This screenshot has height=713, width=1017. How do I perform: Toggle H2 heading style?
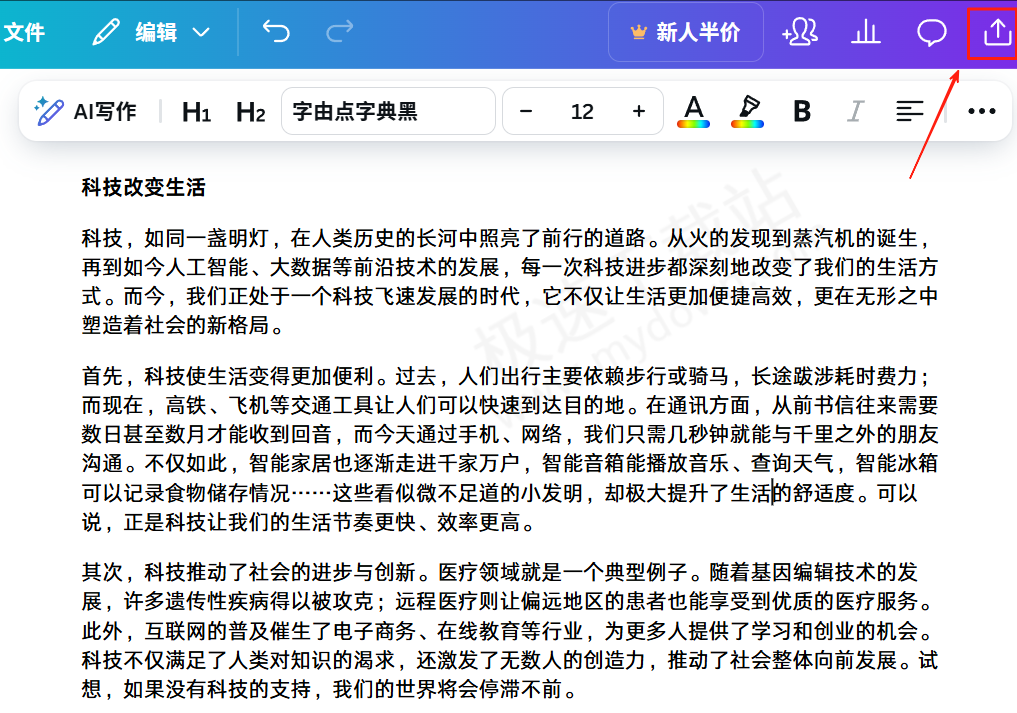(250, 111)
